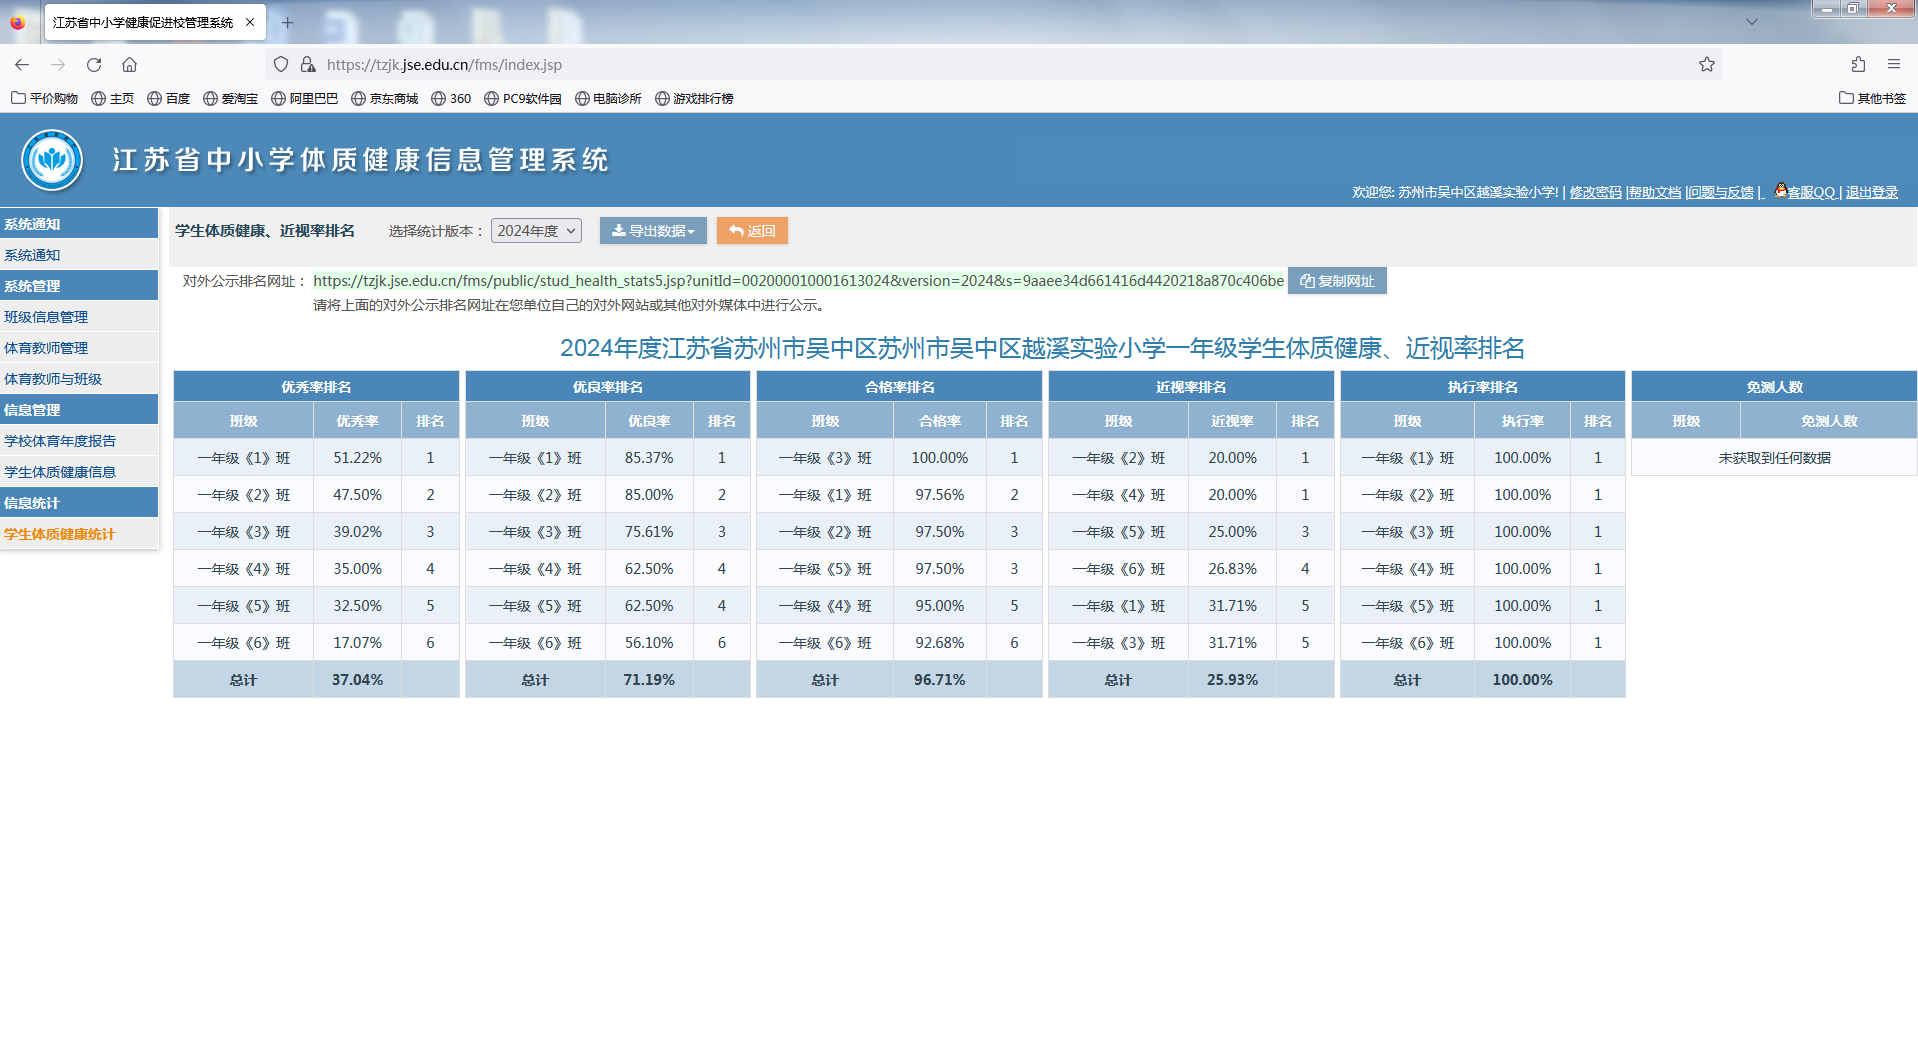Open the 主页 bookmark
This screenshot has width=1918, height=1039.
click(112, 98)
